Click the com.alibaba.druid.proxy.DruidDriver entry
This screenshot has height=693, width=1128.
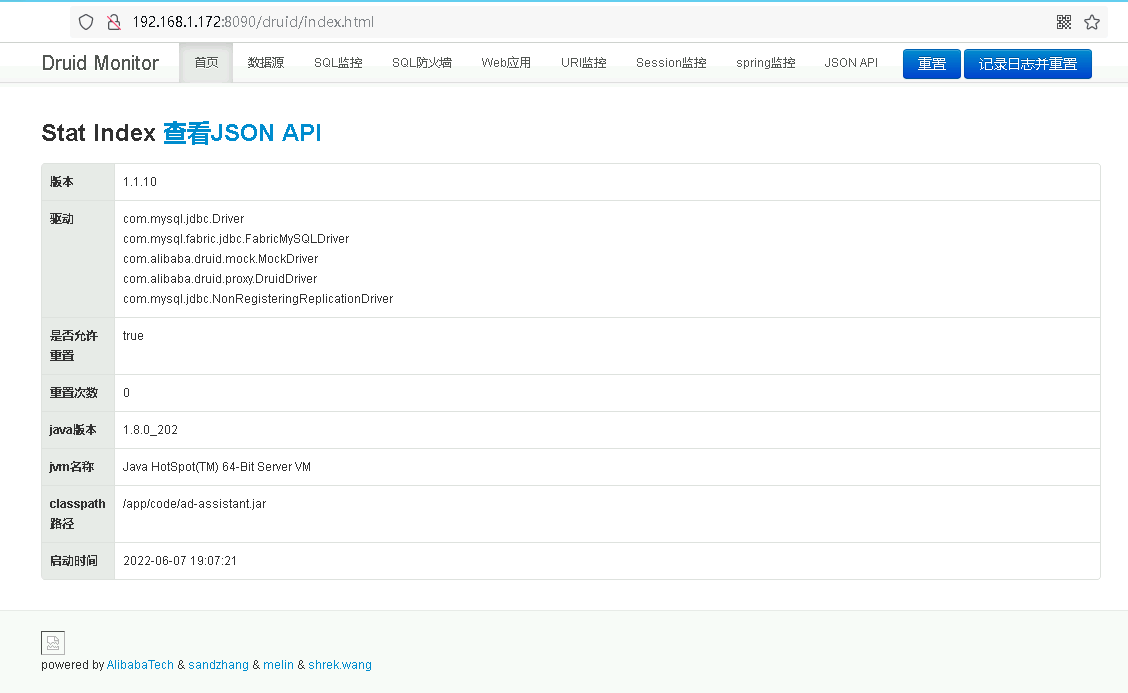pos(220,279)
